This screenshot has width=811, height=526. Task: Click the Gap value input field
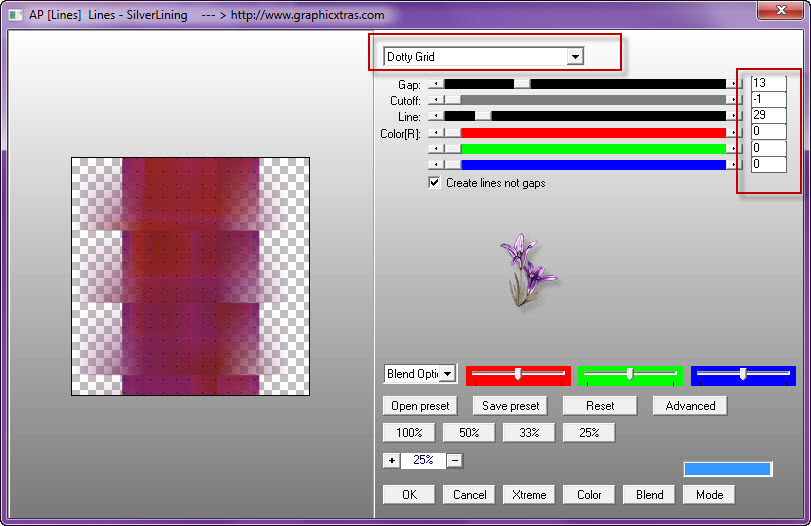[x=767, y=83]
